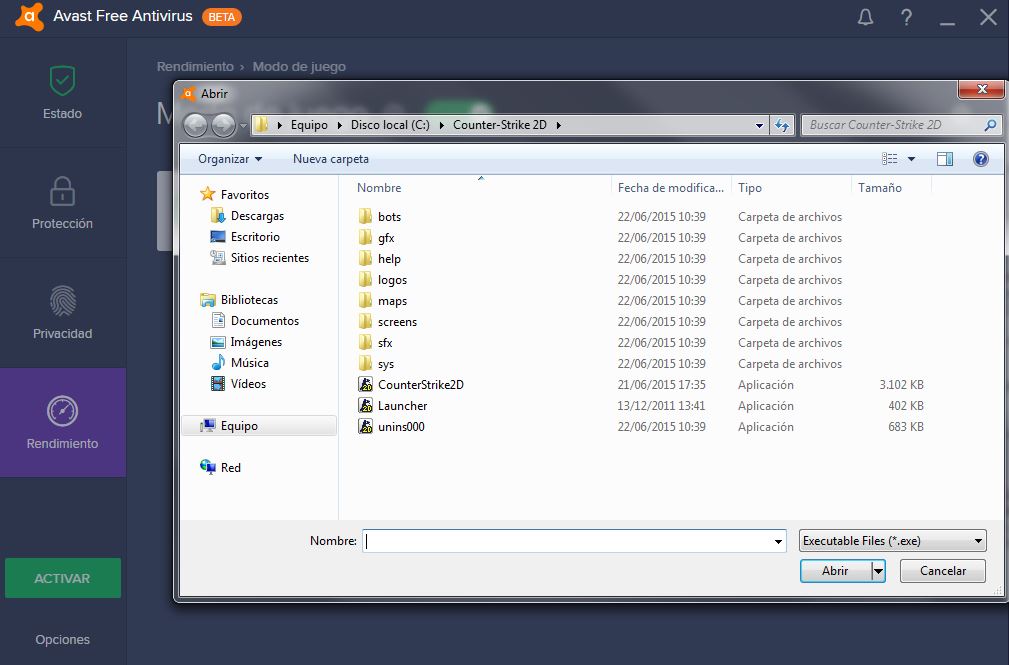Image resolution: width=1009 pixels, height=665 pixels.
Task: Select the gfx folder name
Action: click(386, 238)
